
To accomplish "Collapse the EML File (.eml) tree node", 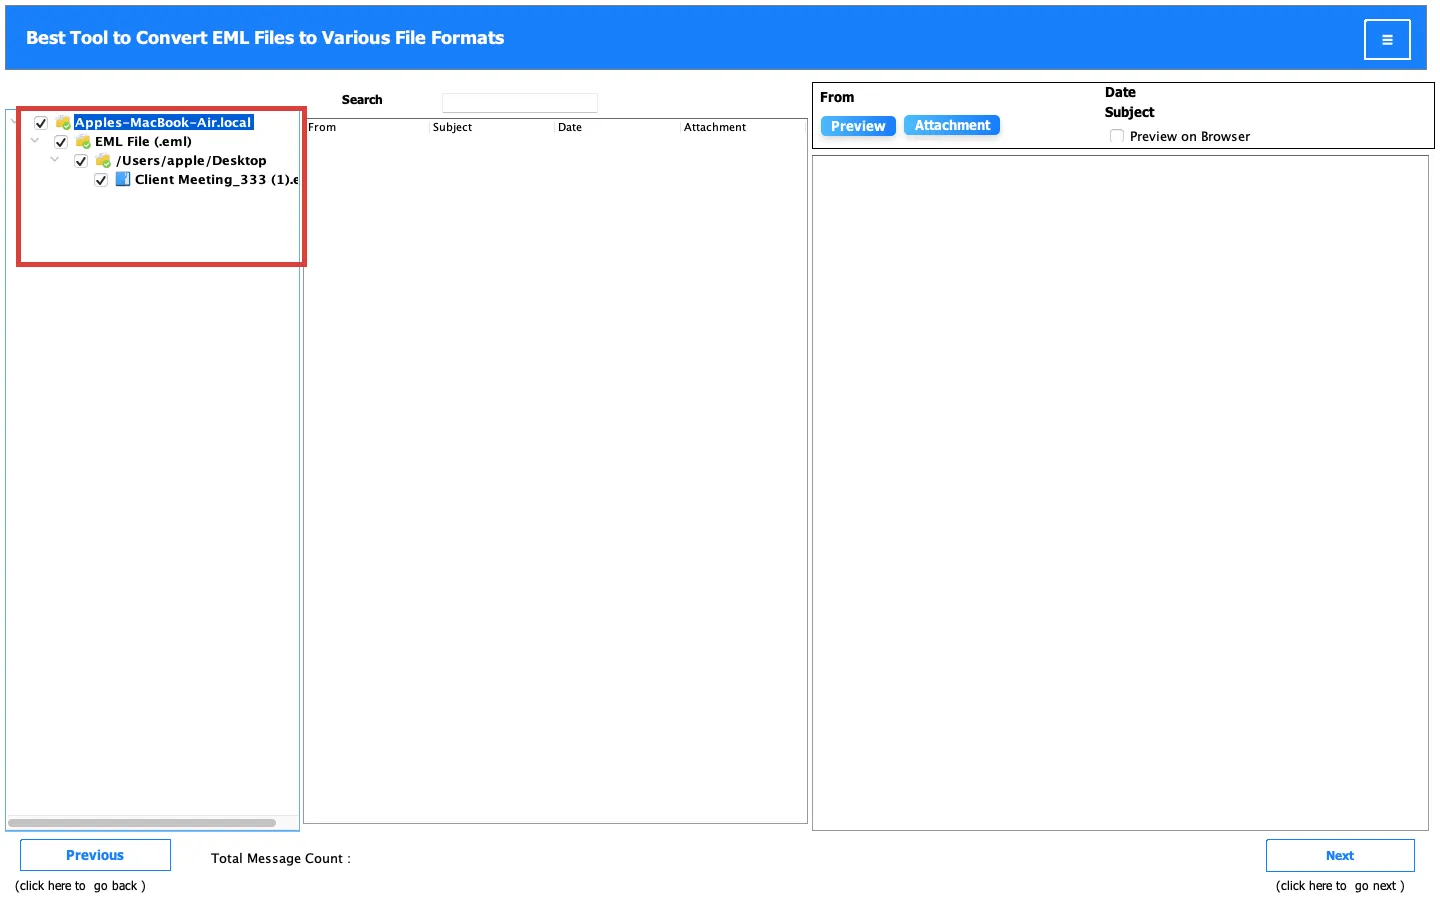I will pos(35,141).
